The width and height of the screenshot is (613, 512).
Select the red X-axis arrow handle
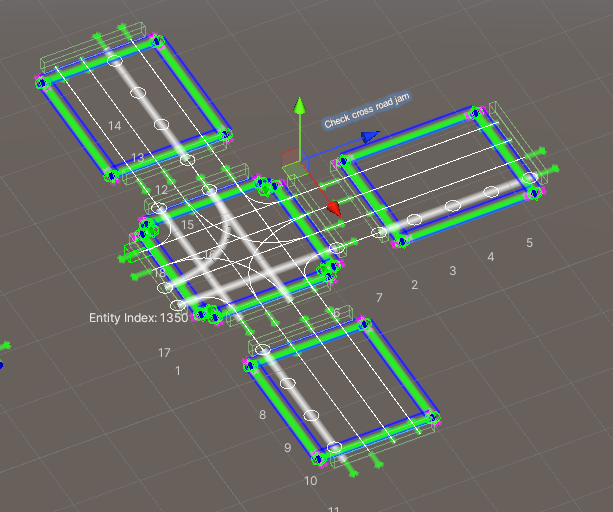(x=334, y=209)
